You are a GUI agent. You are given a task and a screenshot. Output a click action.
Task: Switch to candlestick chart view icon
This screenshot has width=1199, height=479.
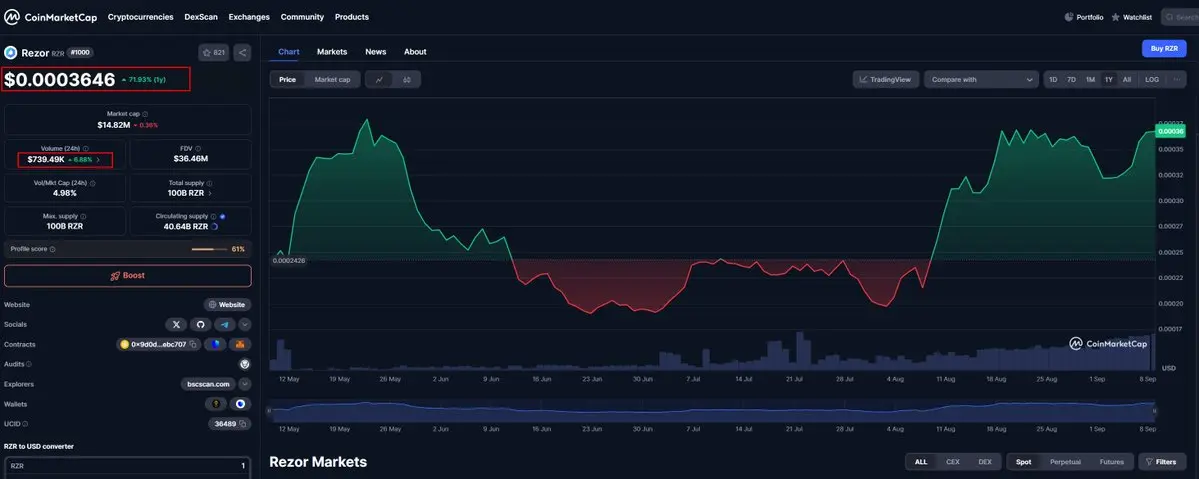407,80
